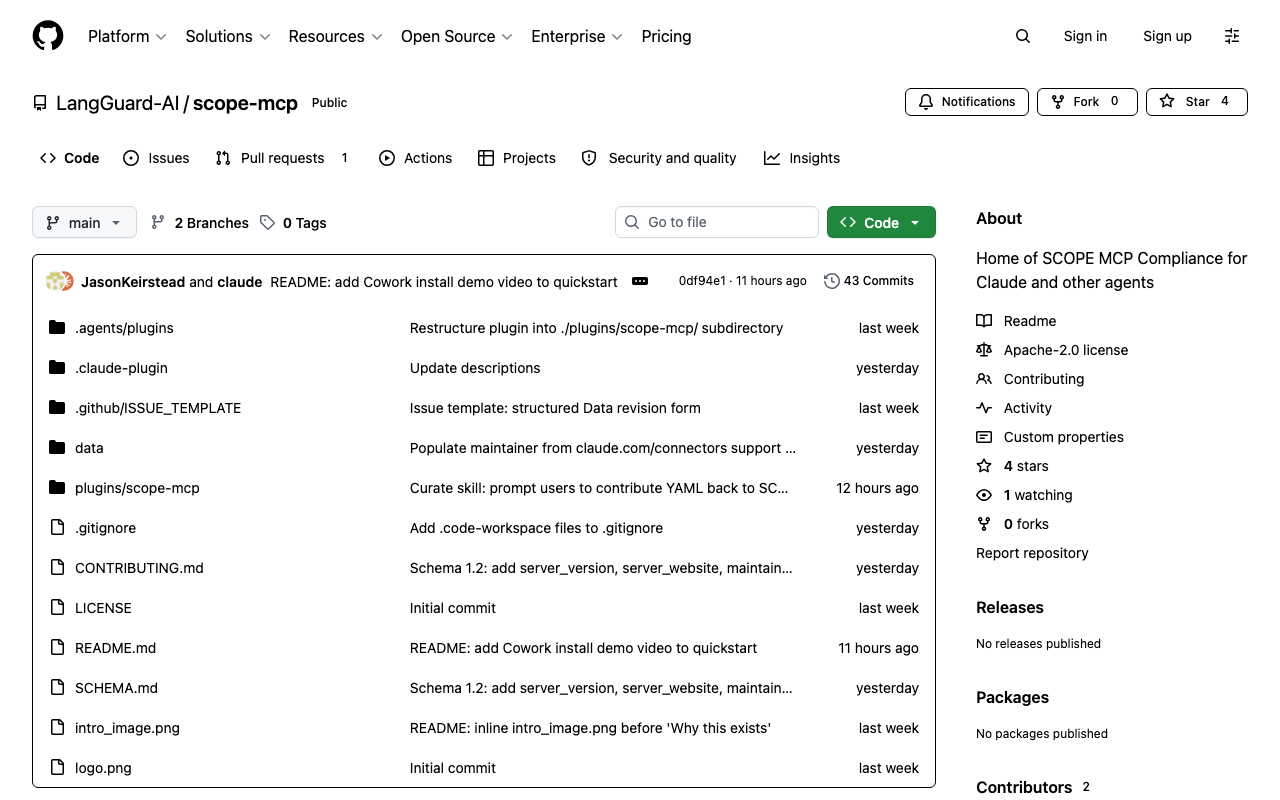Open the scope-mcp repository name link
Viewport: 1280px width, 800px height.
245,103
